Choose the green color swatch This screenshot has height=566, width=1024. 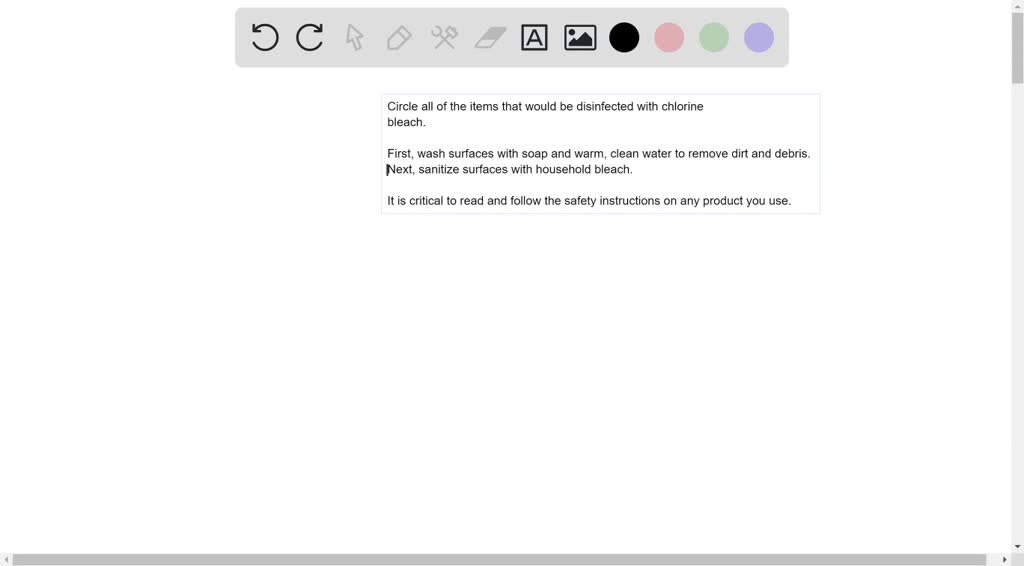[x=714, y=37]
